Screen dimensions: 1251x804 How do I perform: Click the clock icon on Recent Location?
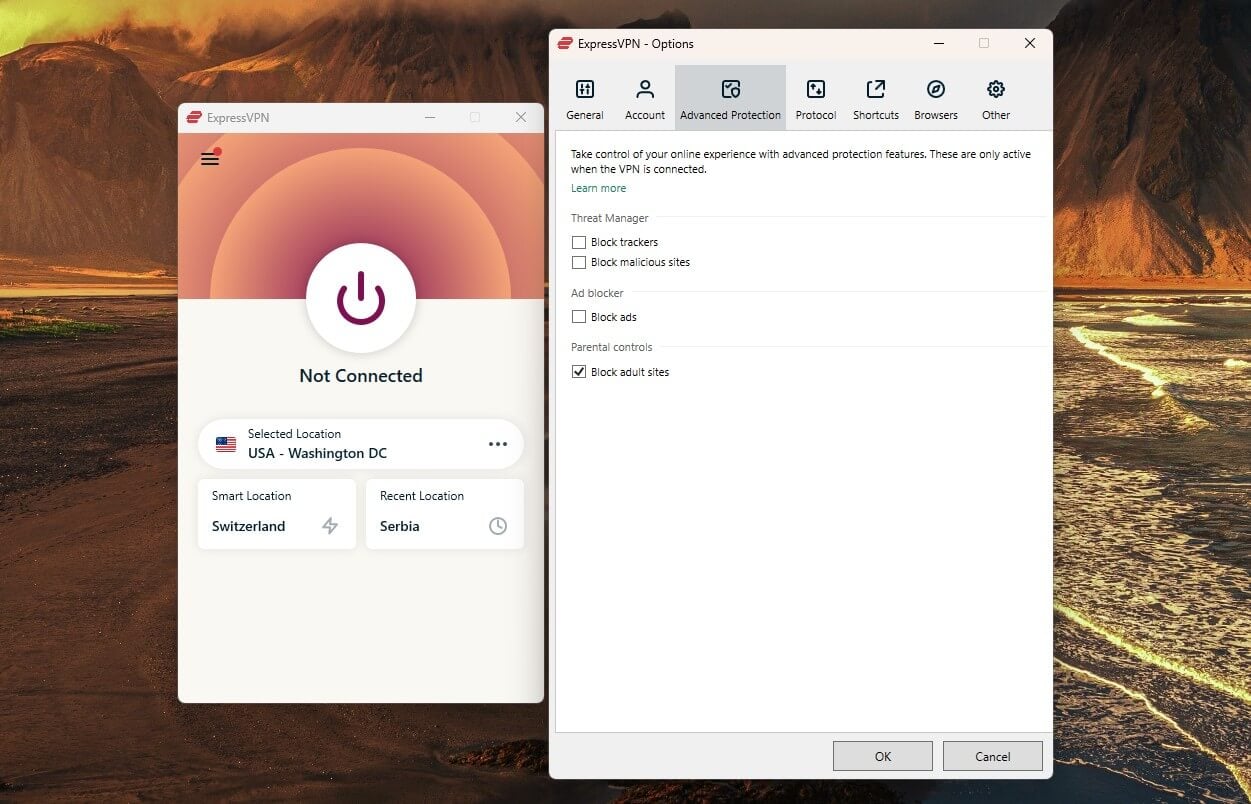click(497, 526)
